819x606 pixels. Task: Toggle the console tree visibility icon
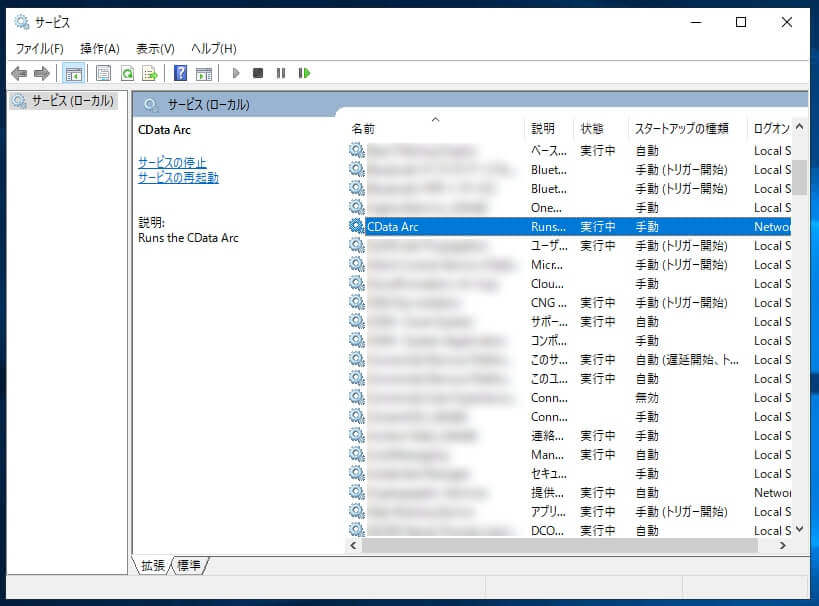click(x=73, y=73)
